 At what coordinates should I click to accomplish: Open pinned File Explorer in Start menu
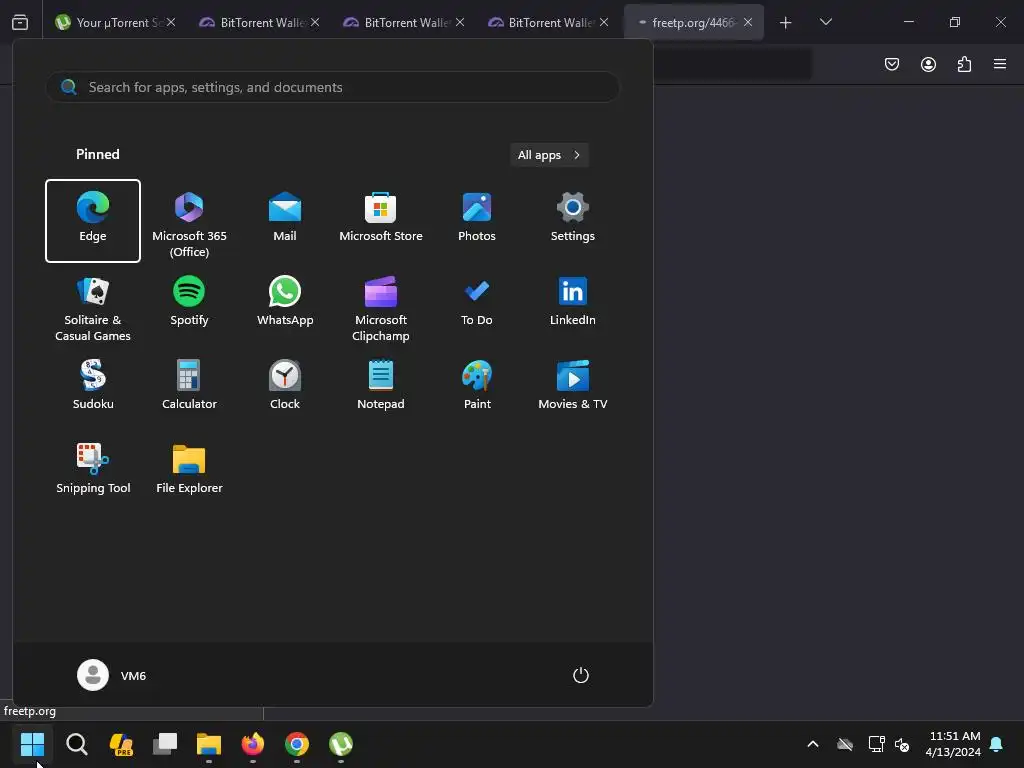189,469
